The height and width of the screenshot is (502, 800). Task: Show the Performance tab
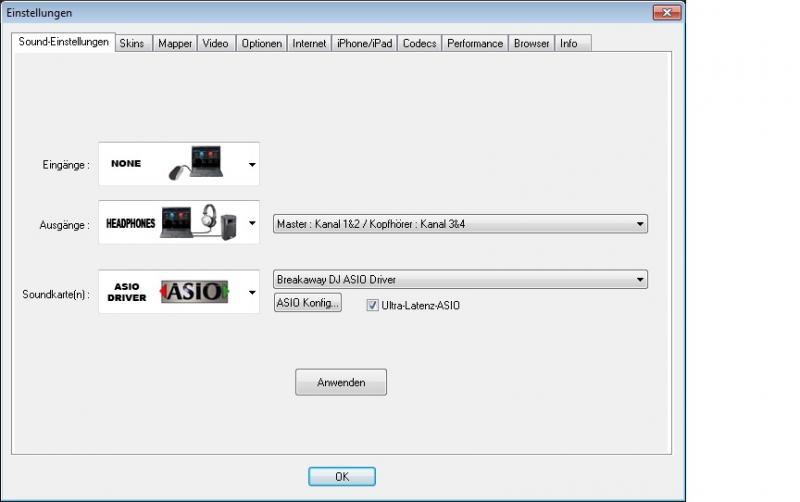474,44
